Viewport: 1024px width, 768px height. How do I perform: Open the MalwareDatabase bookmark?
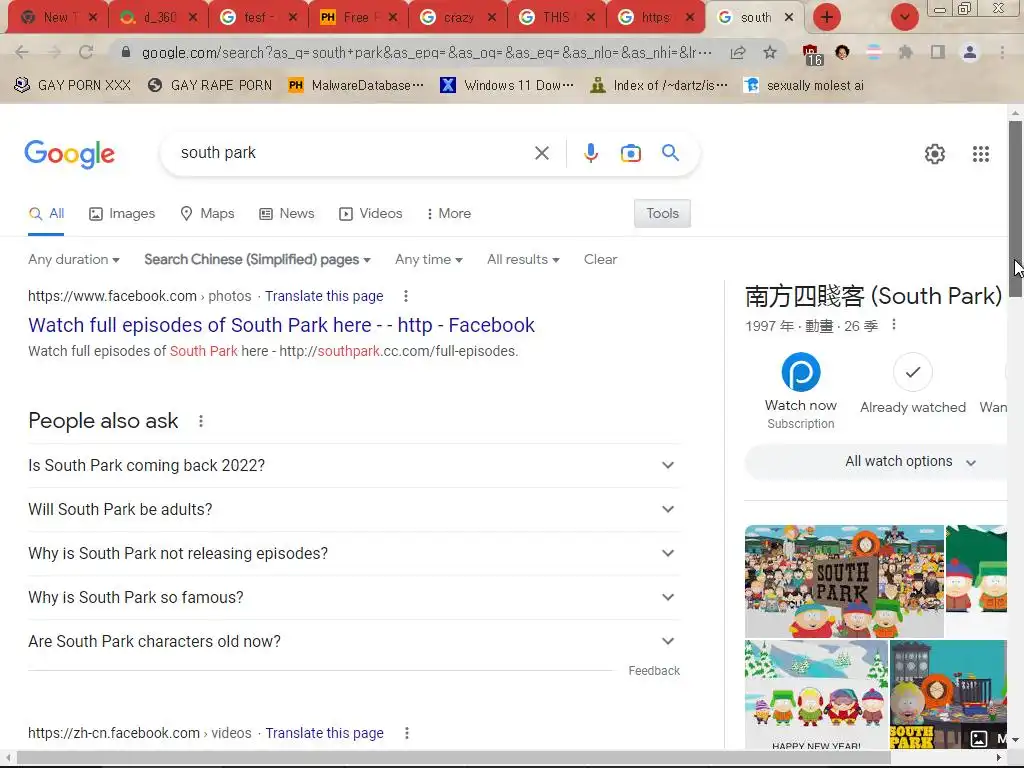356,86
